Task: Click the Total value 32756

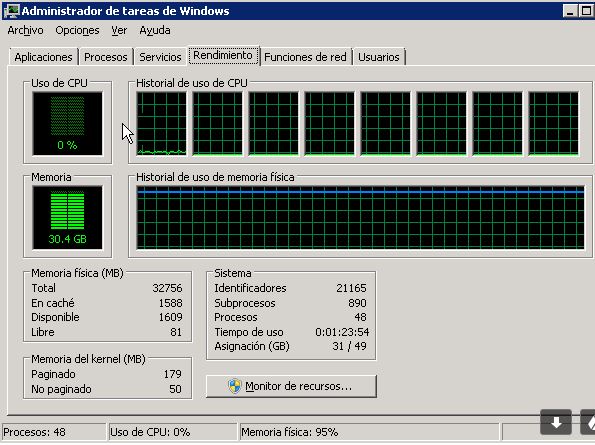Action: 167,288
